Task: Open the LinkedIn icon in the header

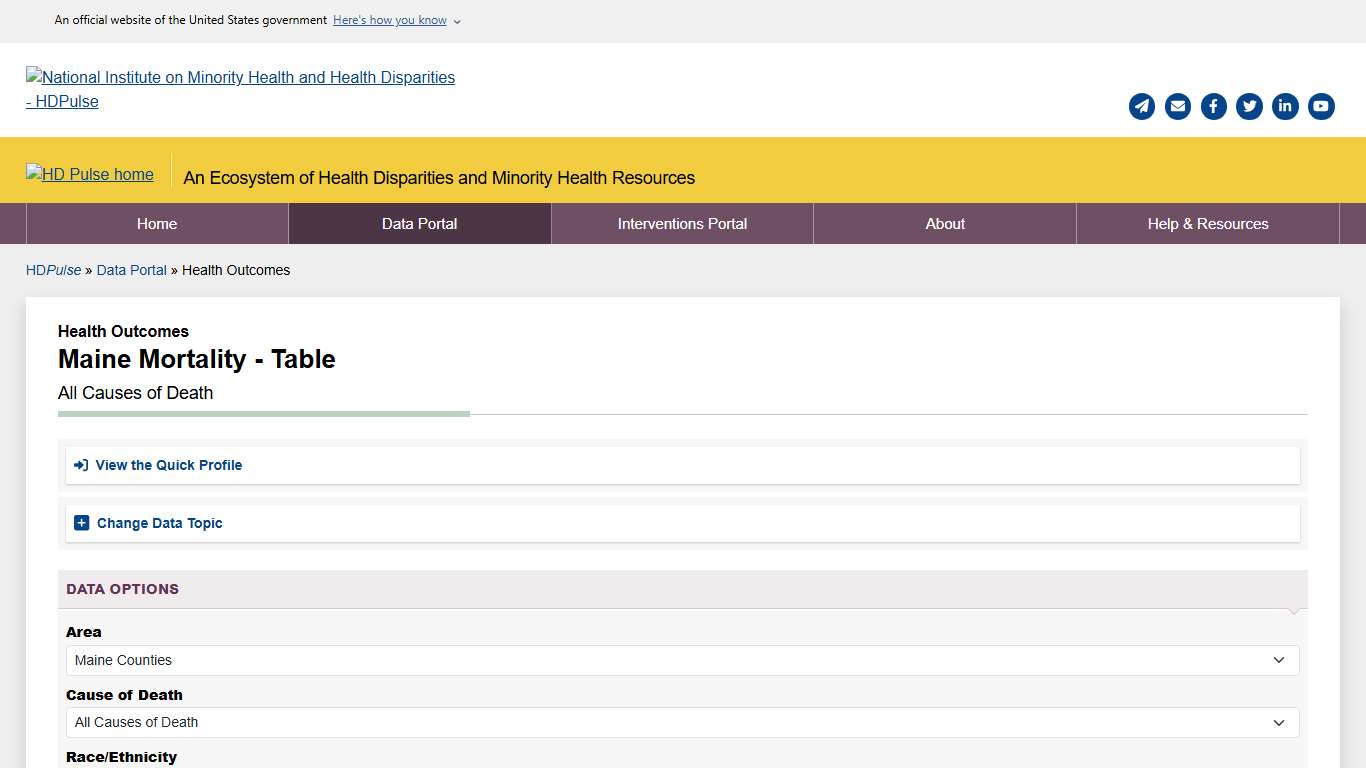Action: coord(1285,106)
